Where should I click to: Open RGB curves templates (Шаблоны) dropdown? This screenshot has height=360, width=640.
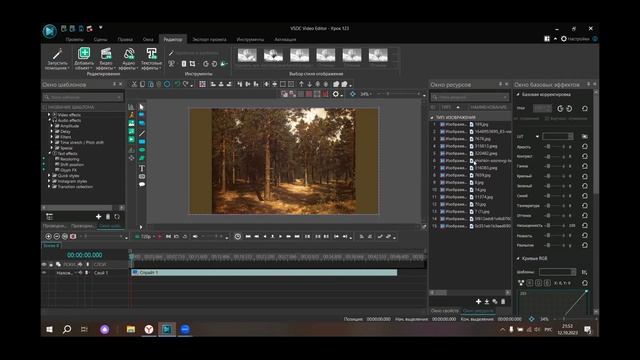[558, 272]
